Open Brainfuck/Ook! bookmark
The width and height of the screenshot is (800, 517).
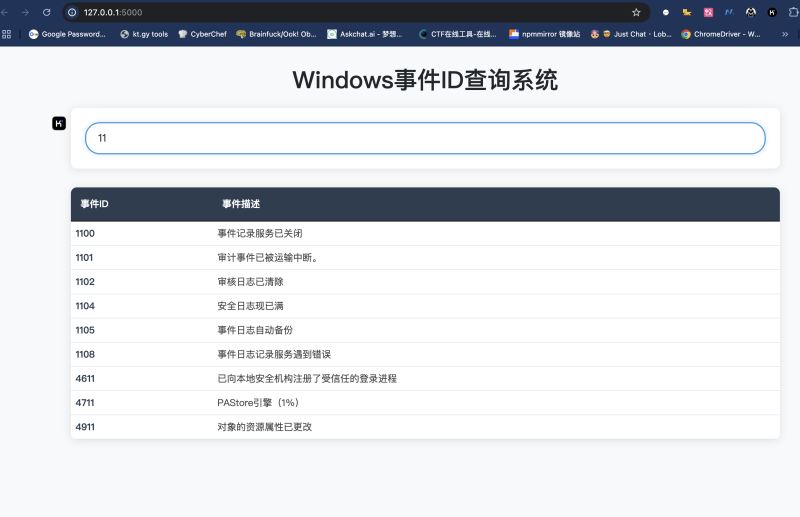point(277,34)
